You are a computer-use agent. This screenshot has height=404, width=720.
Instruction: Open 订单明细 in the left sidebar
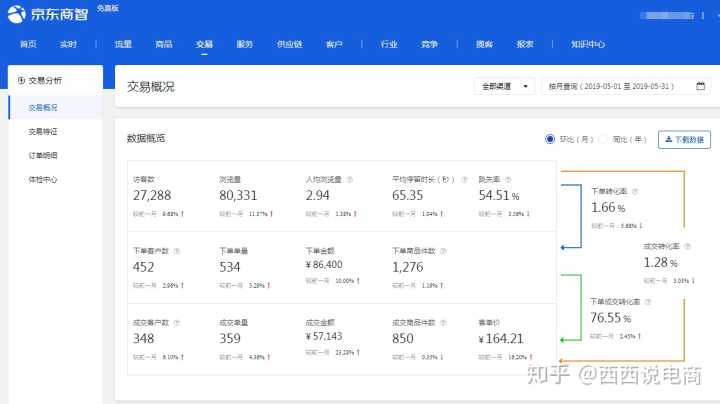pyautogui.click(x=43, y=155)
